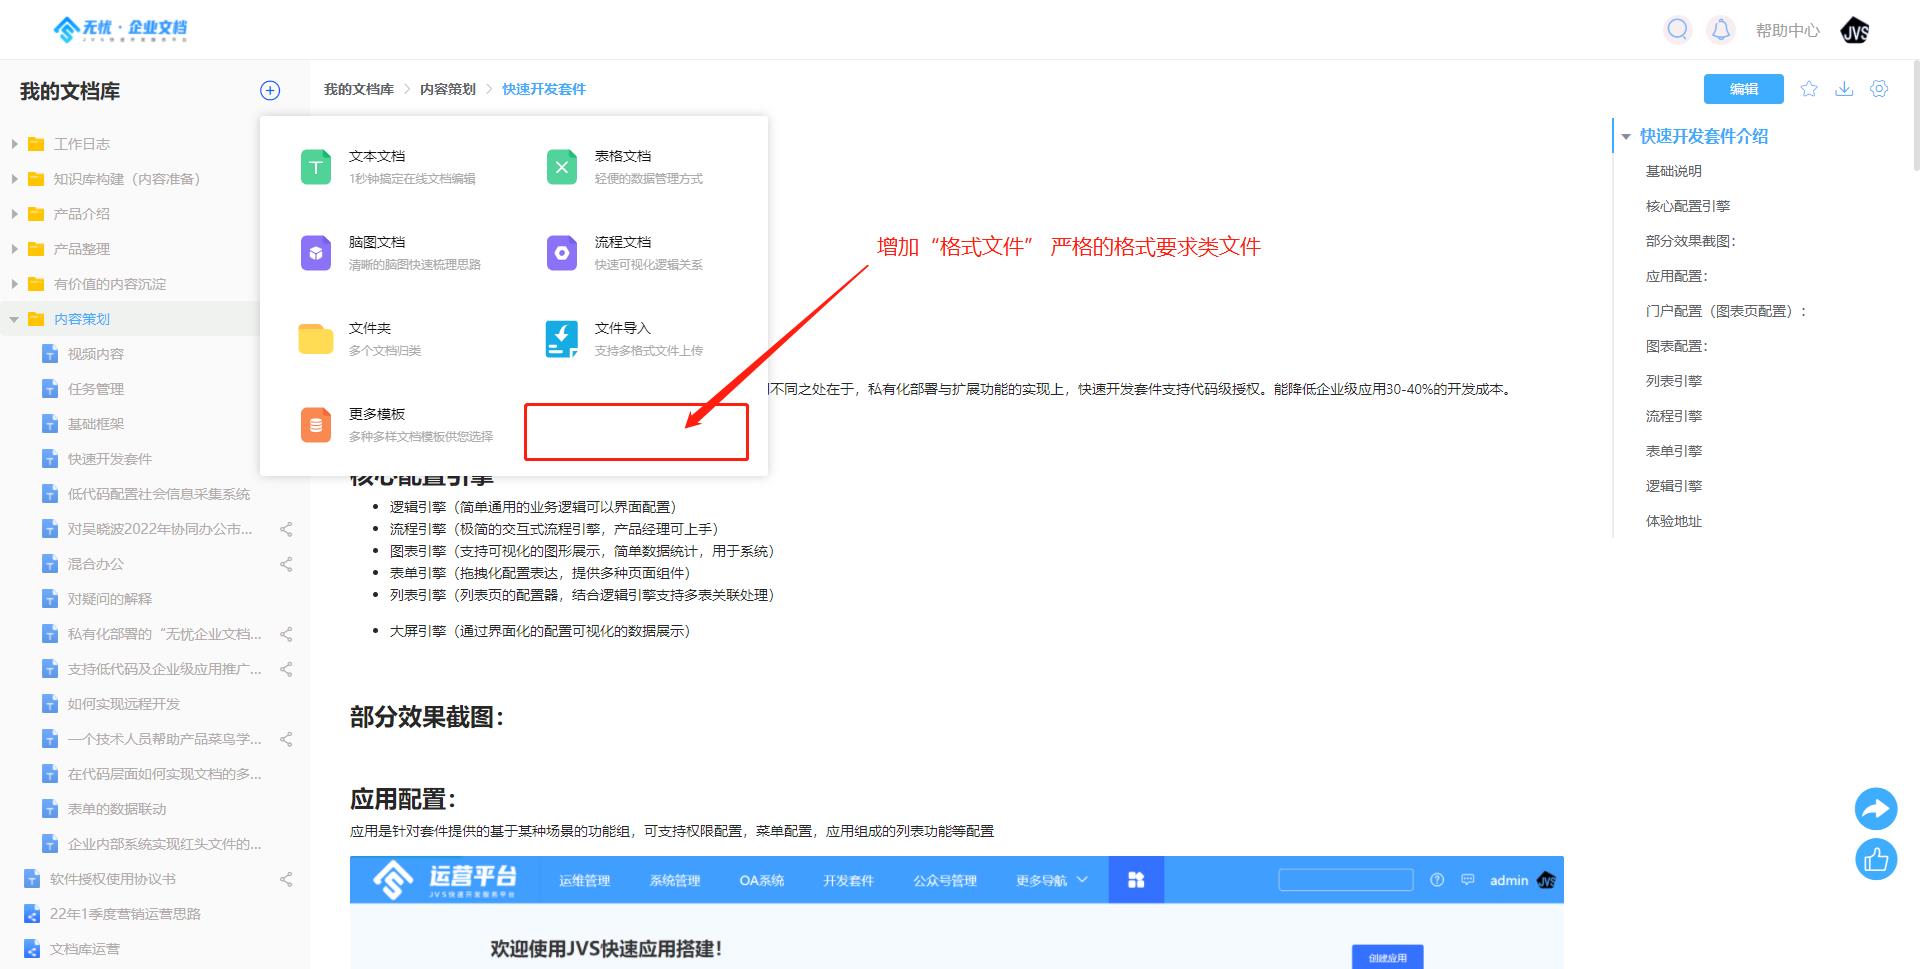Click 我的文档库 in the breadcrumb
The width and height of the screenshot is (1920, 969).
click(358, 89)
